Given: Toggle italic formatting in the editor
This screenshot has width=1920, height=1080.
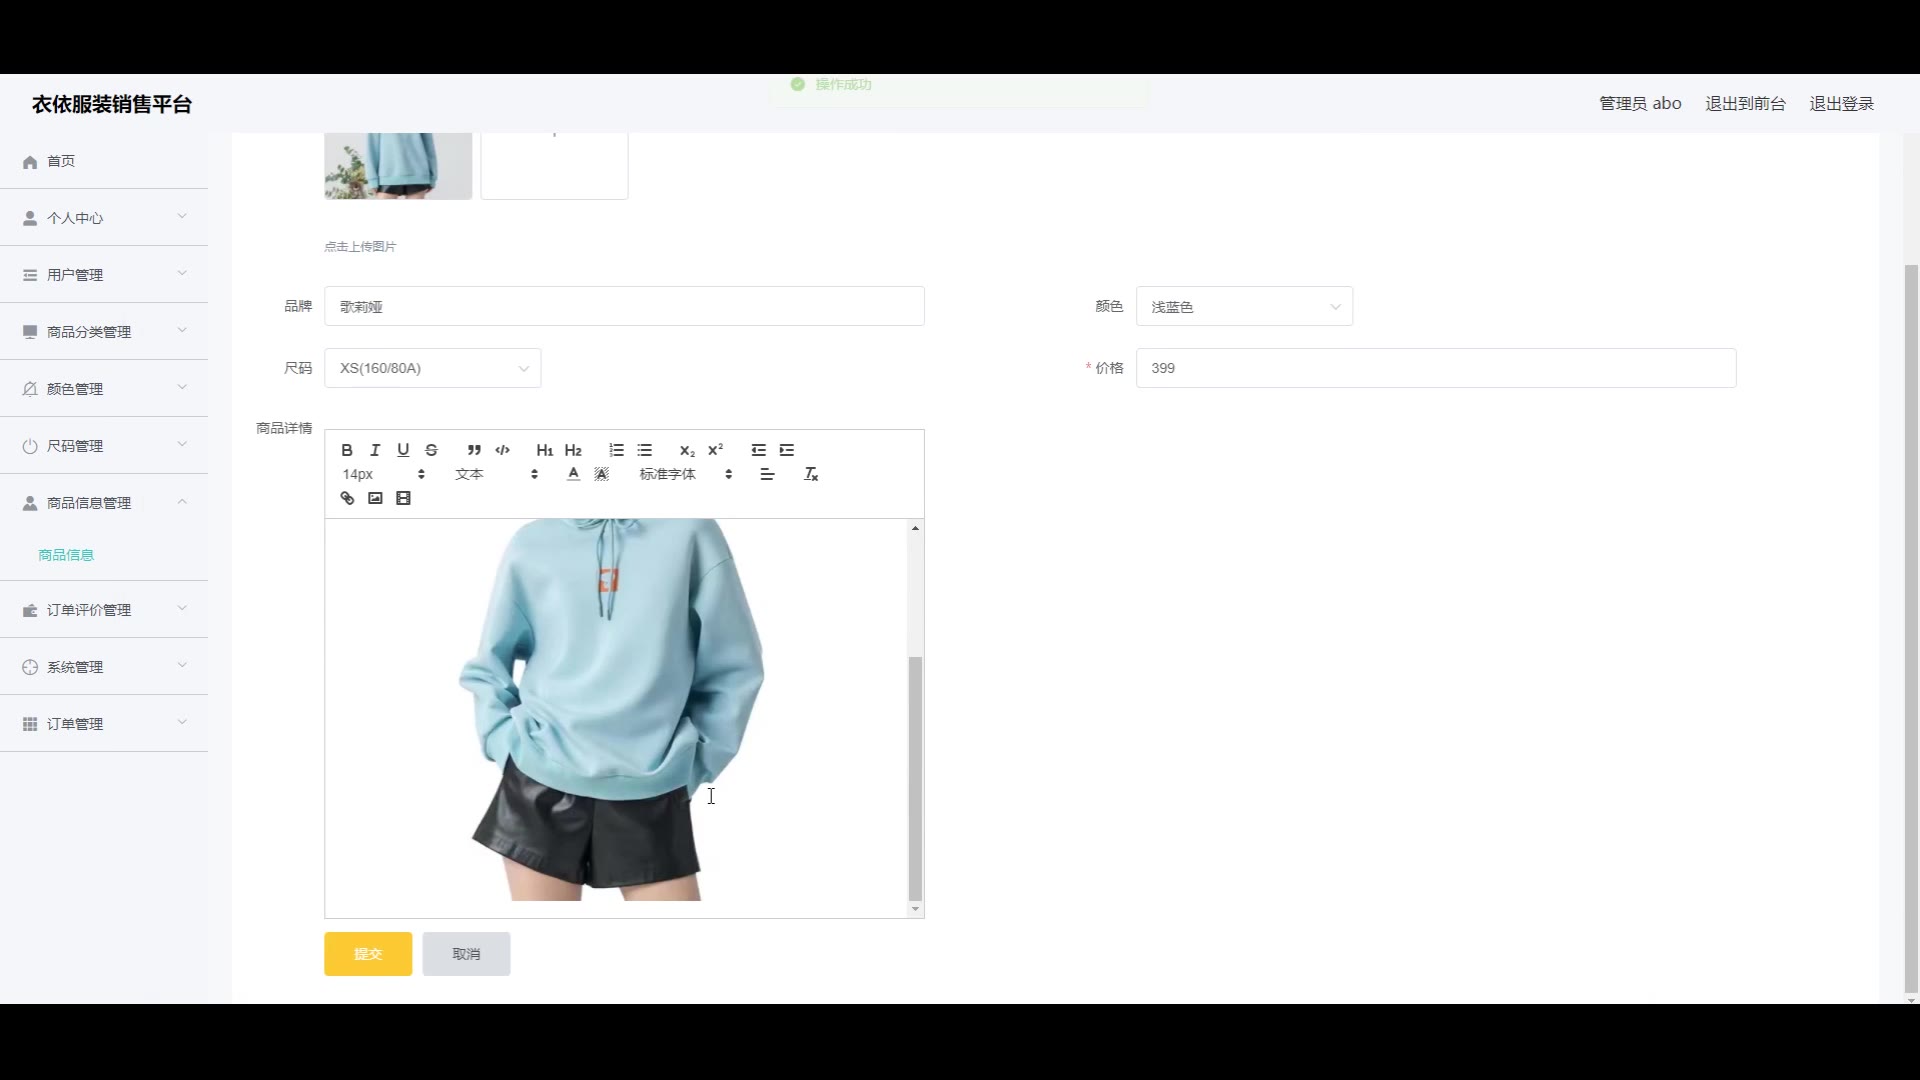Looking at the screenshot, I should coord(375,450).
